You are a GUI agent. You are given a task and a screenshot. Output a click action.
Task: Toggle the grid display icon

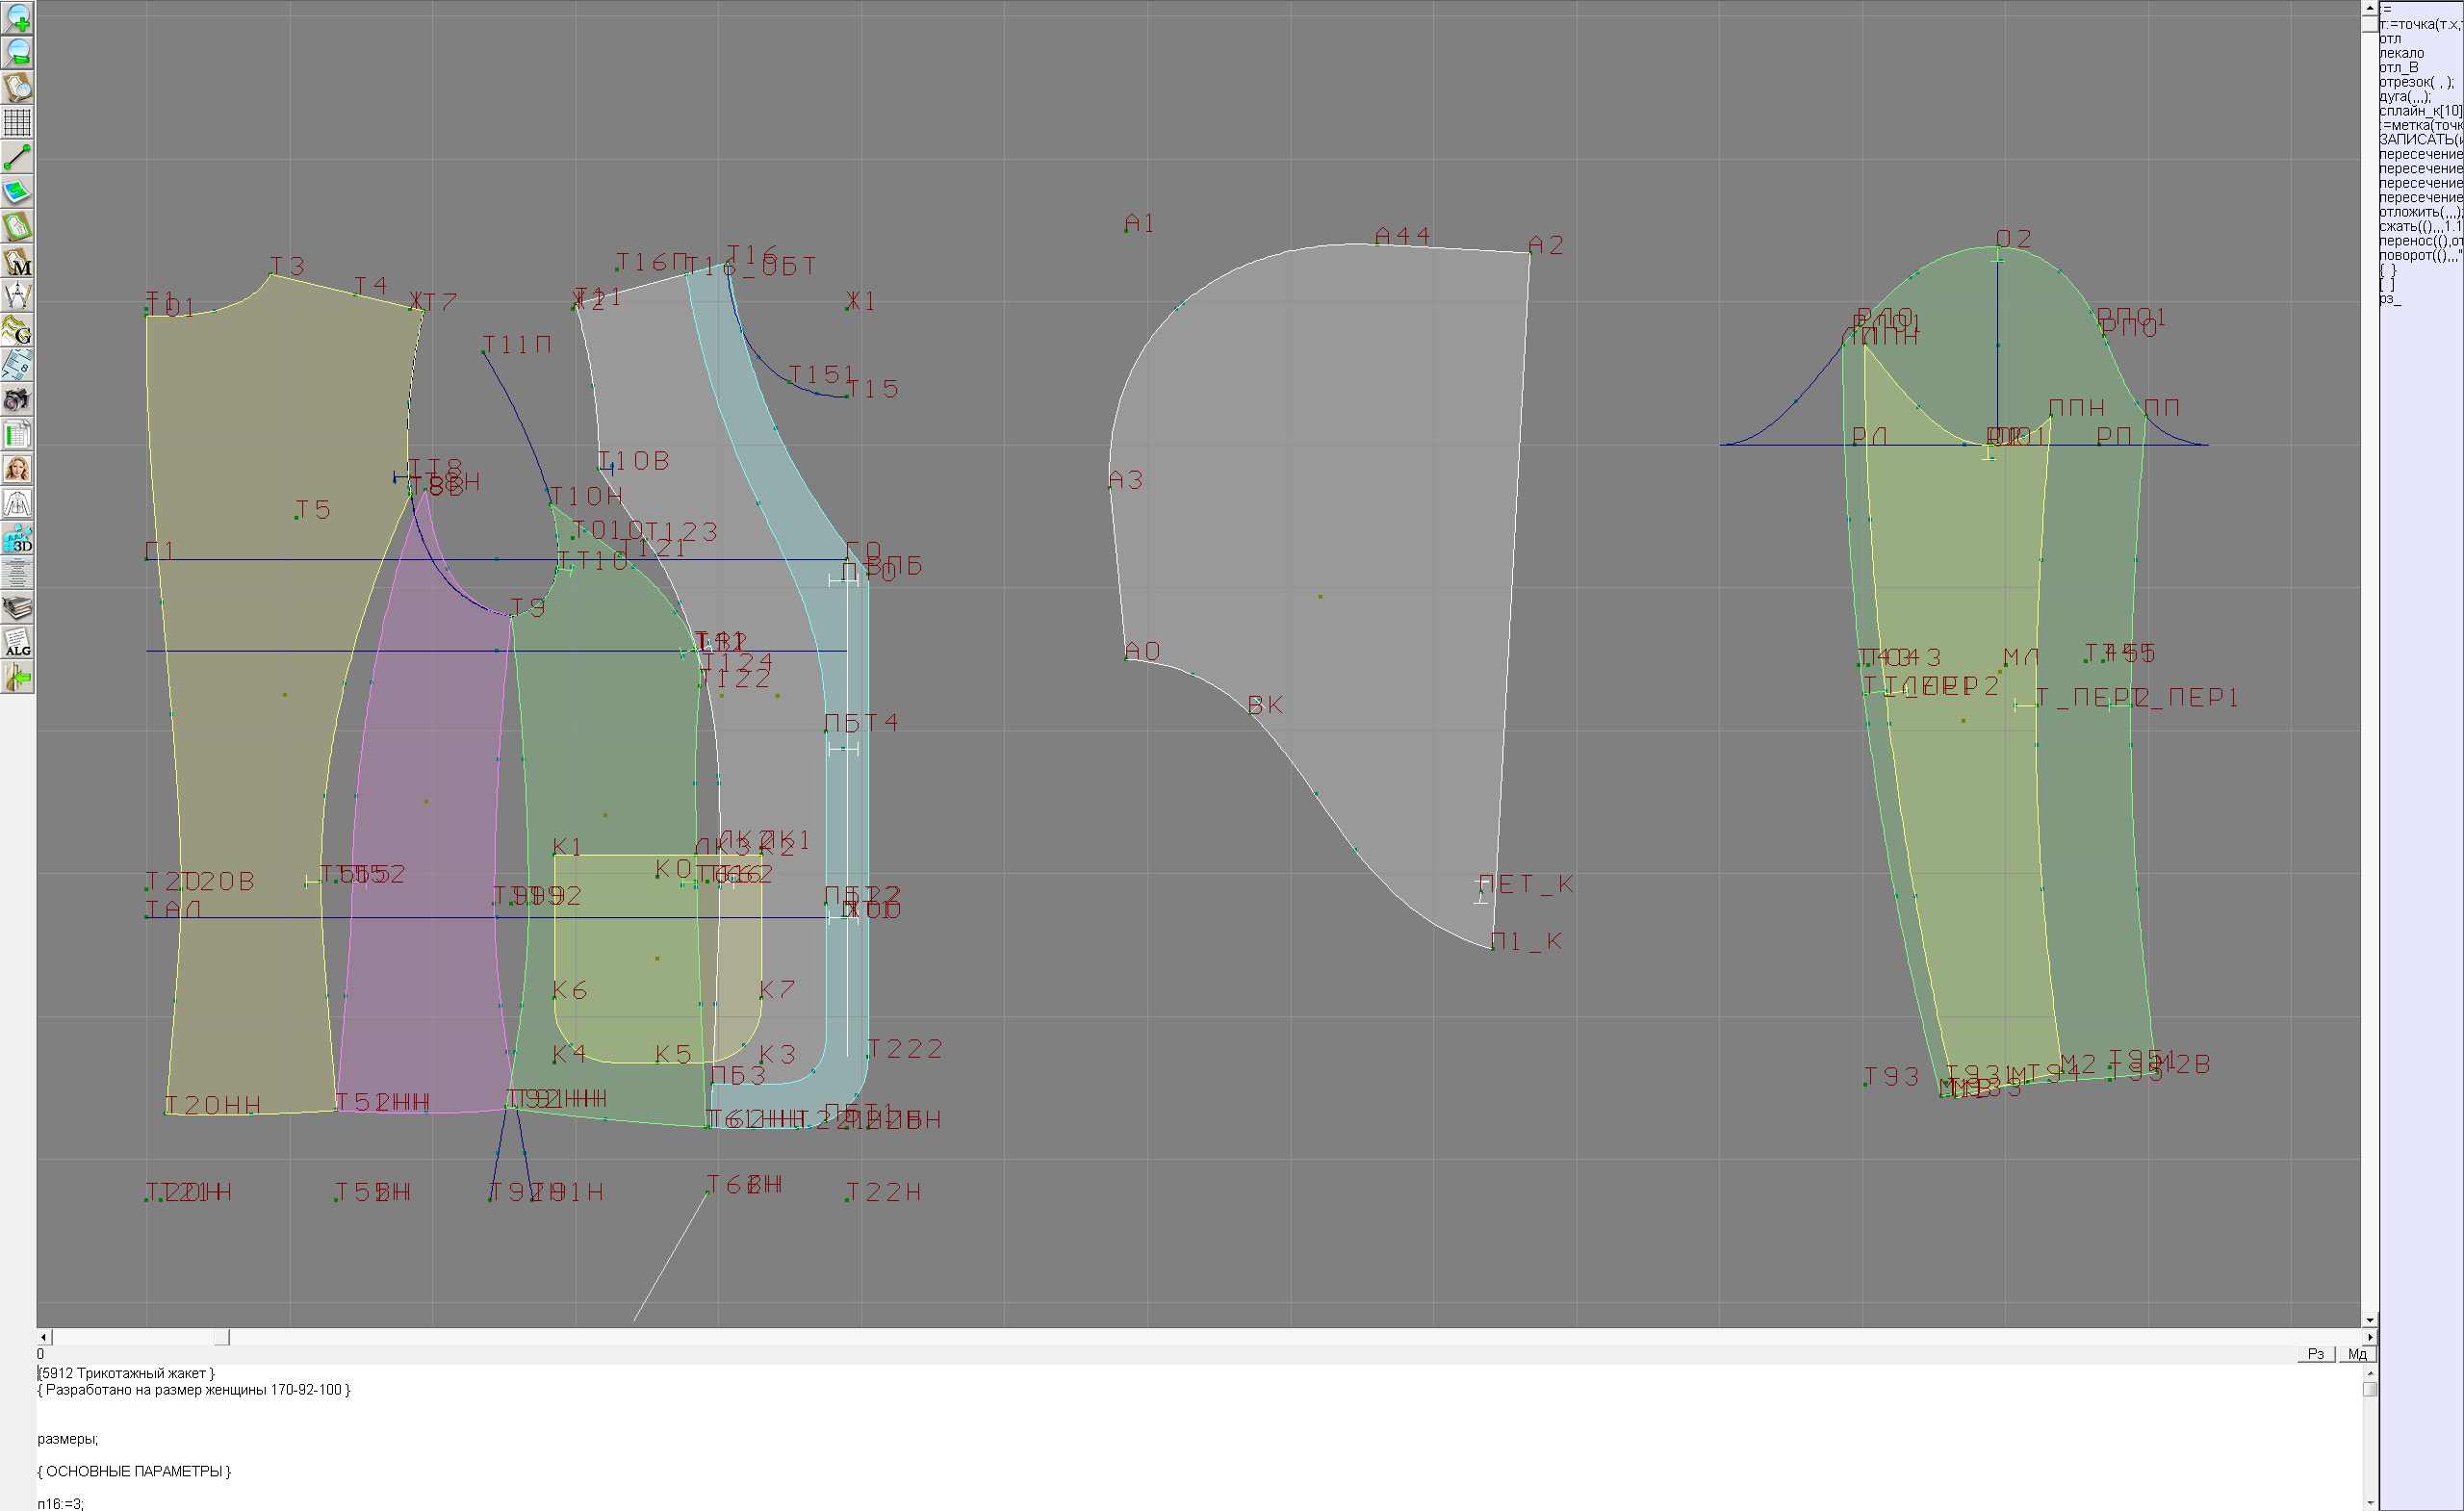click(17, 122)
